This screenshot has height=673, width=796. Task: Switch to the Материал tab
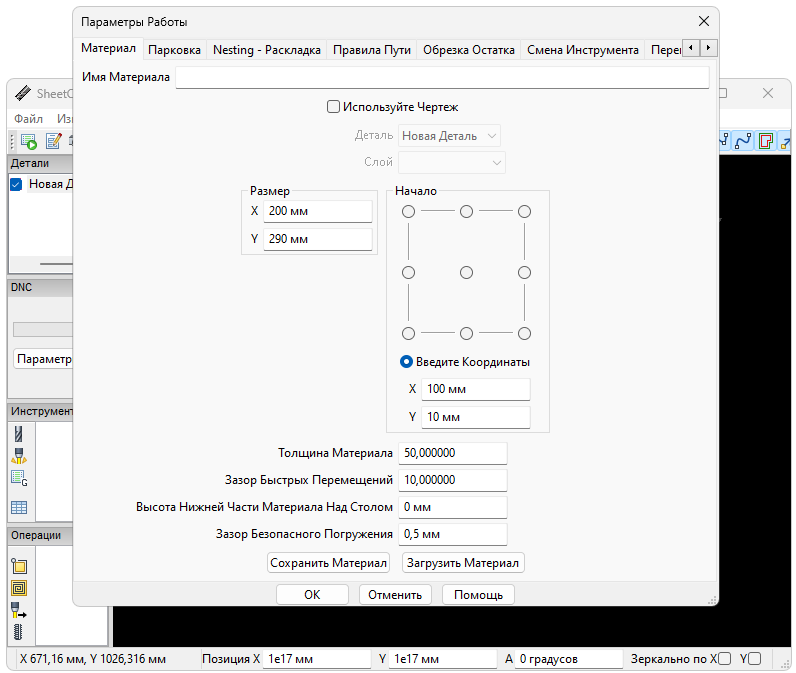[x=108, y=49]
